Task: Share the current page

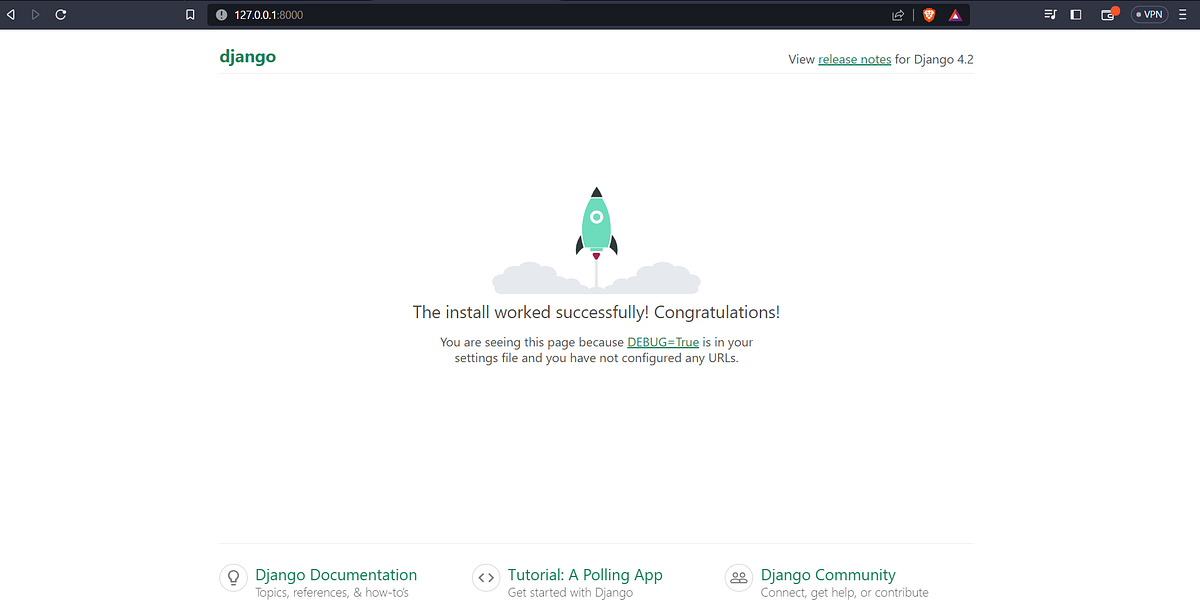Action: pos(897,14)
